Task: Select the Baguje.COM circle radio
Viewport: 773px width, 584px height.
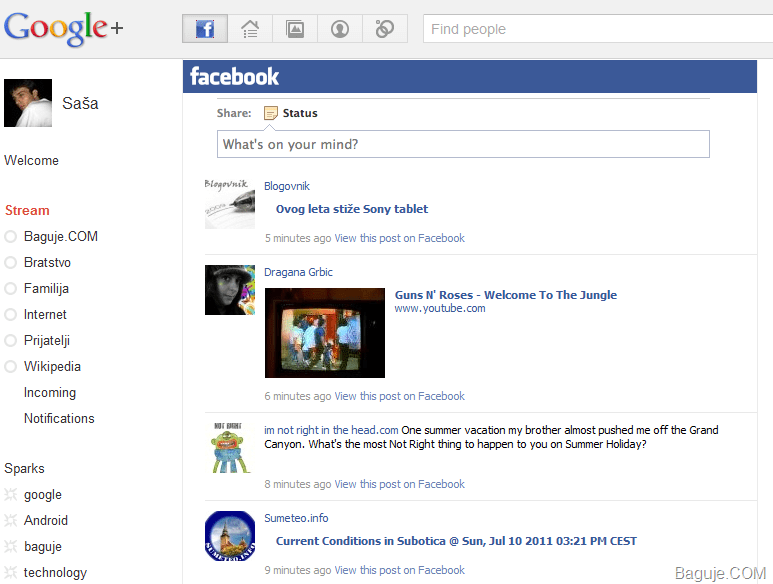Action: click(10, 237)
